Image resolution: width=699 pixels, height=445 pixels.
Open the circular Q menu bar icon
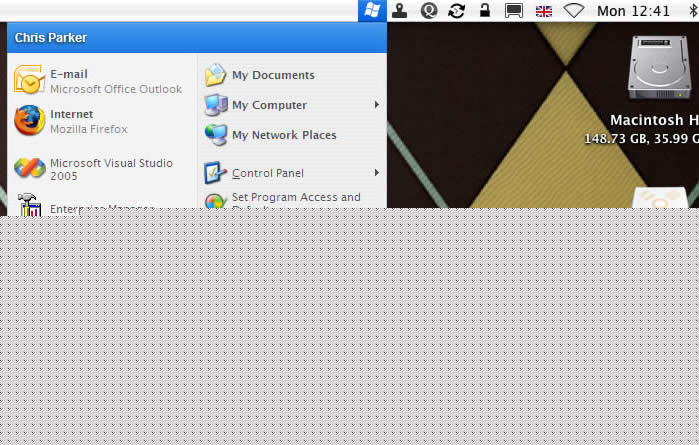(428, 11)
